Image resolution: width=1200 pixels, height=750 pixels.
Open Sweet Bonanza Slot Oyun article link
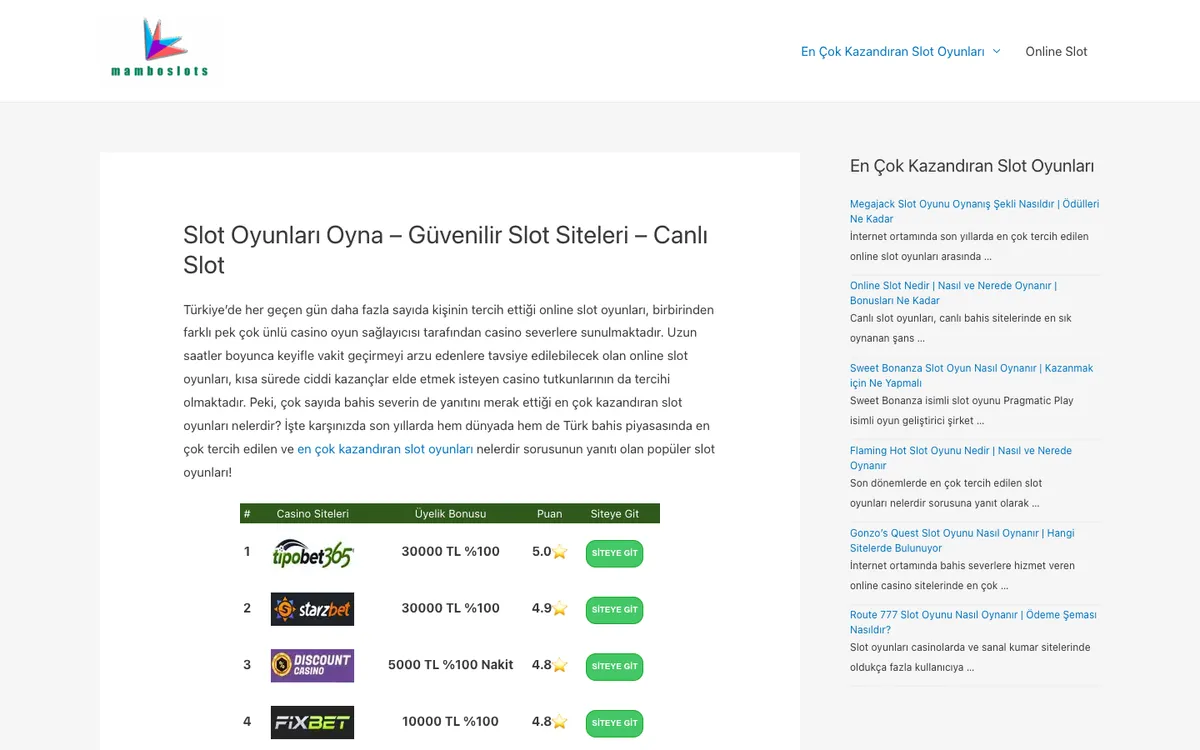(x=971, y=375)
